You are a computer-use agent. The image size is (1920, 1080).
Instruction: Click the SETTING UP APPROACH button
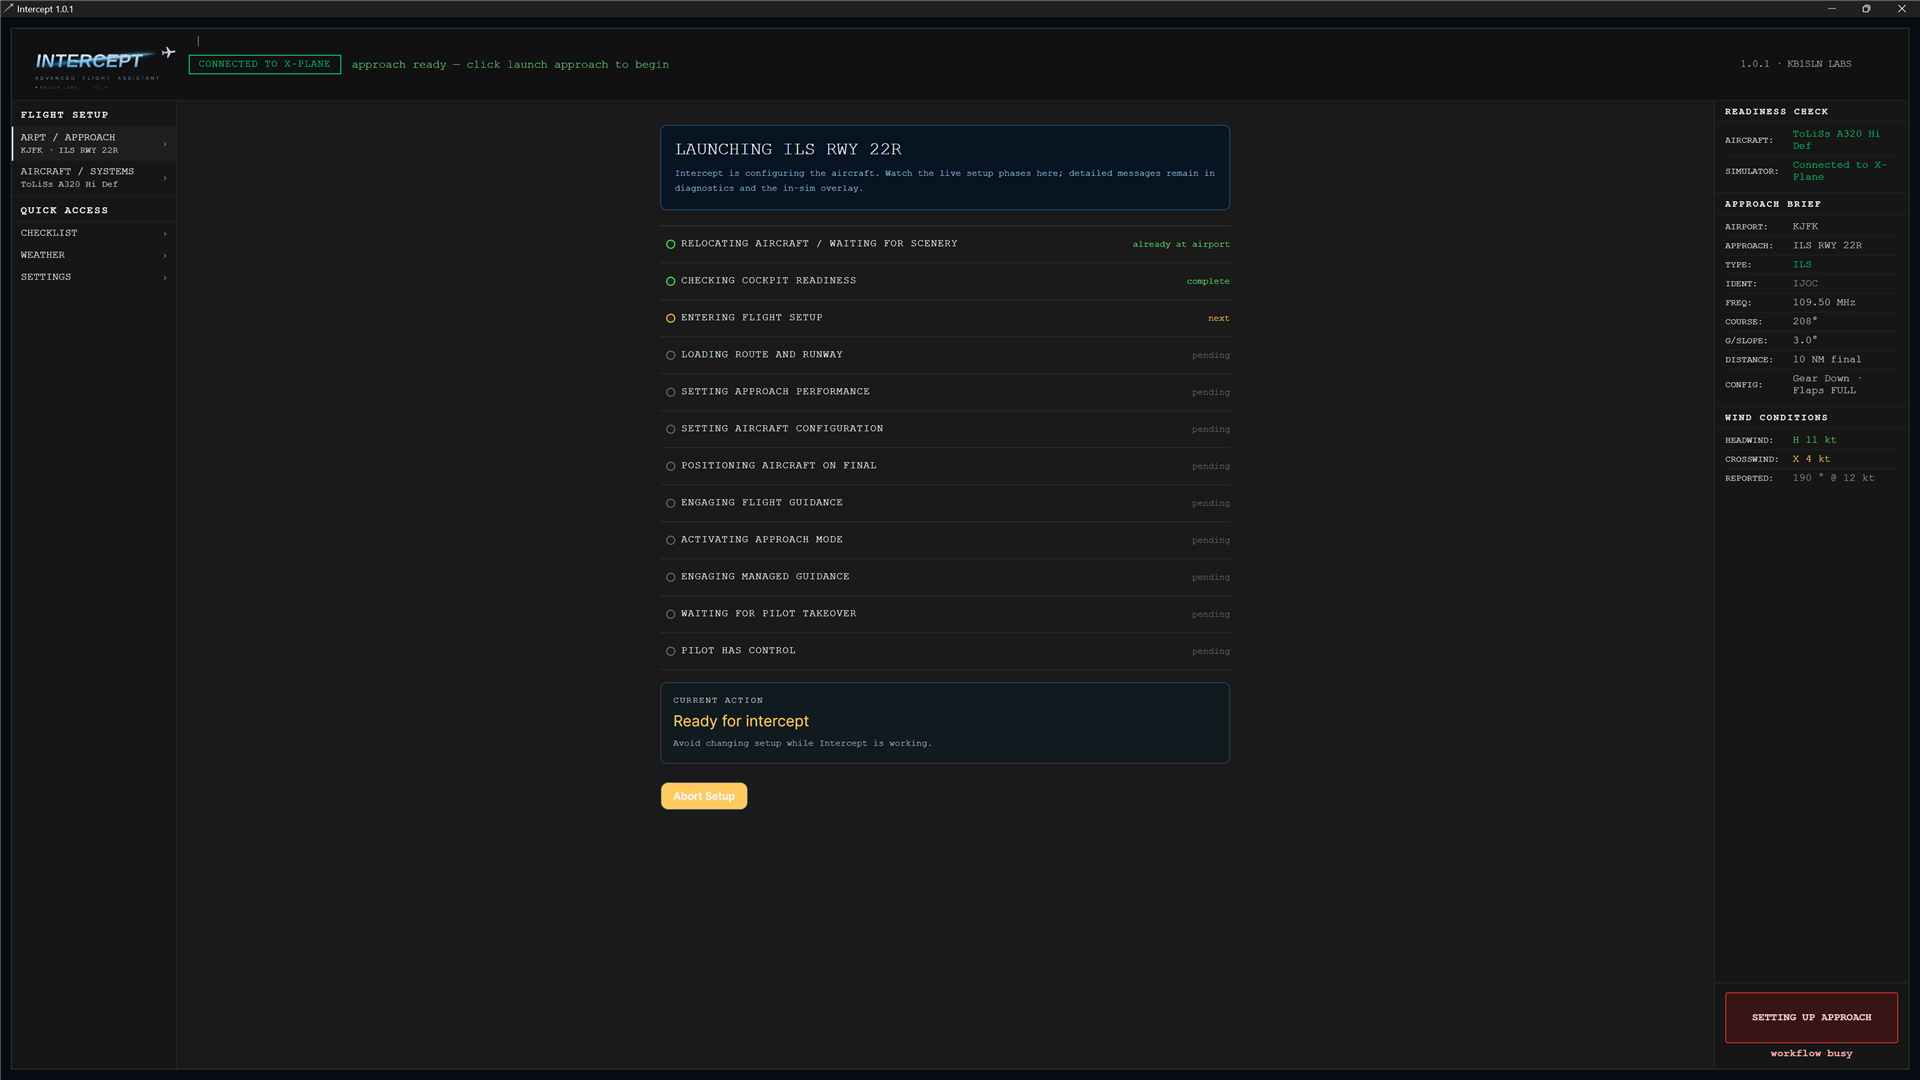[1811, 1017]
